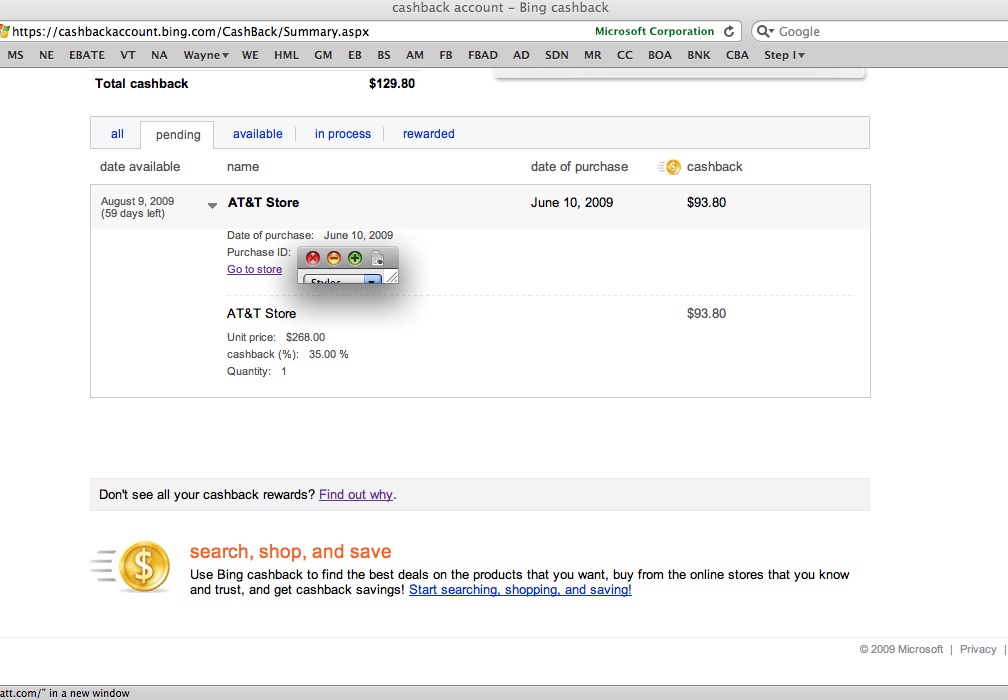Click the 'August 9, 2009' available date

point(137,201)
